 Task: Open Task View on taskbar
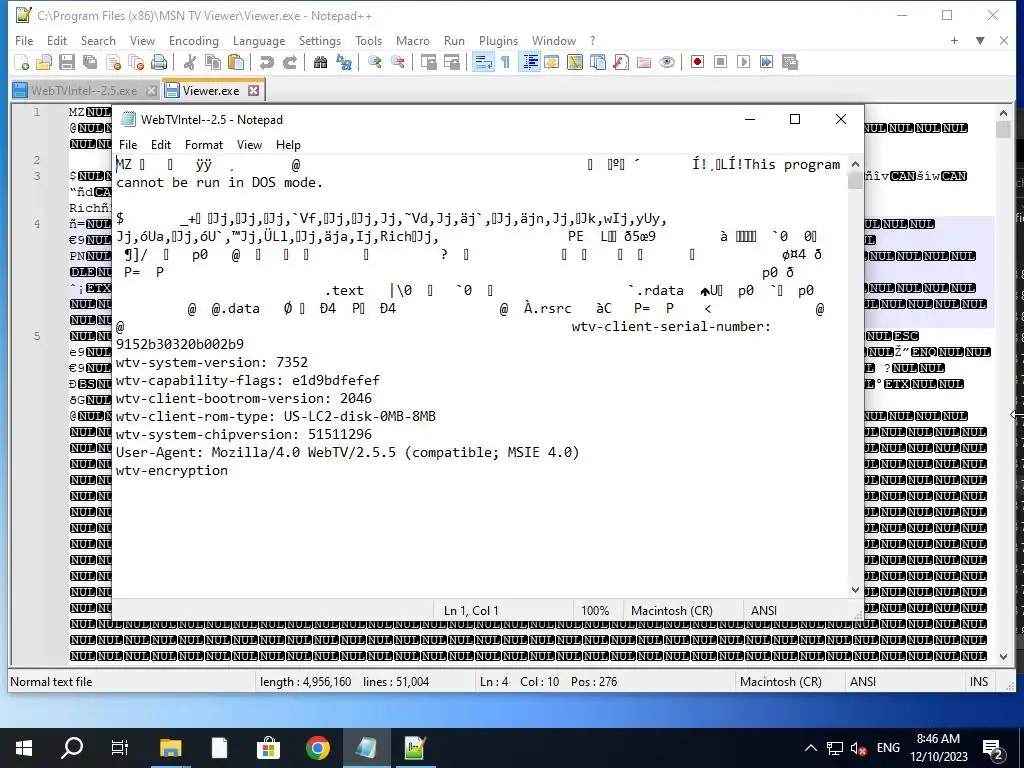point(120,748)
